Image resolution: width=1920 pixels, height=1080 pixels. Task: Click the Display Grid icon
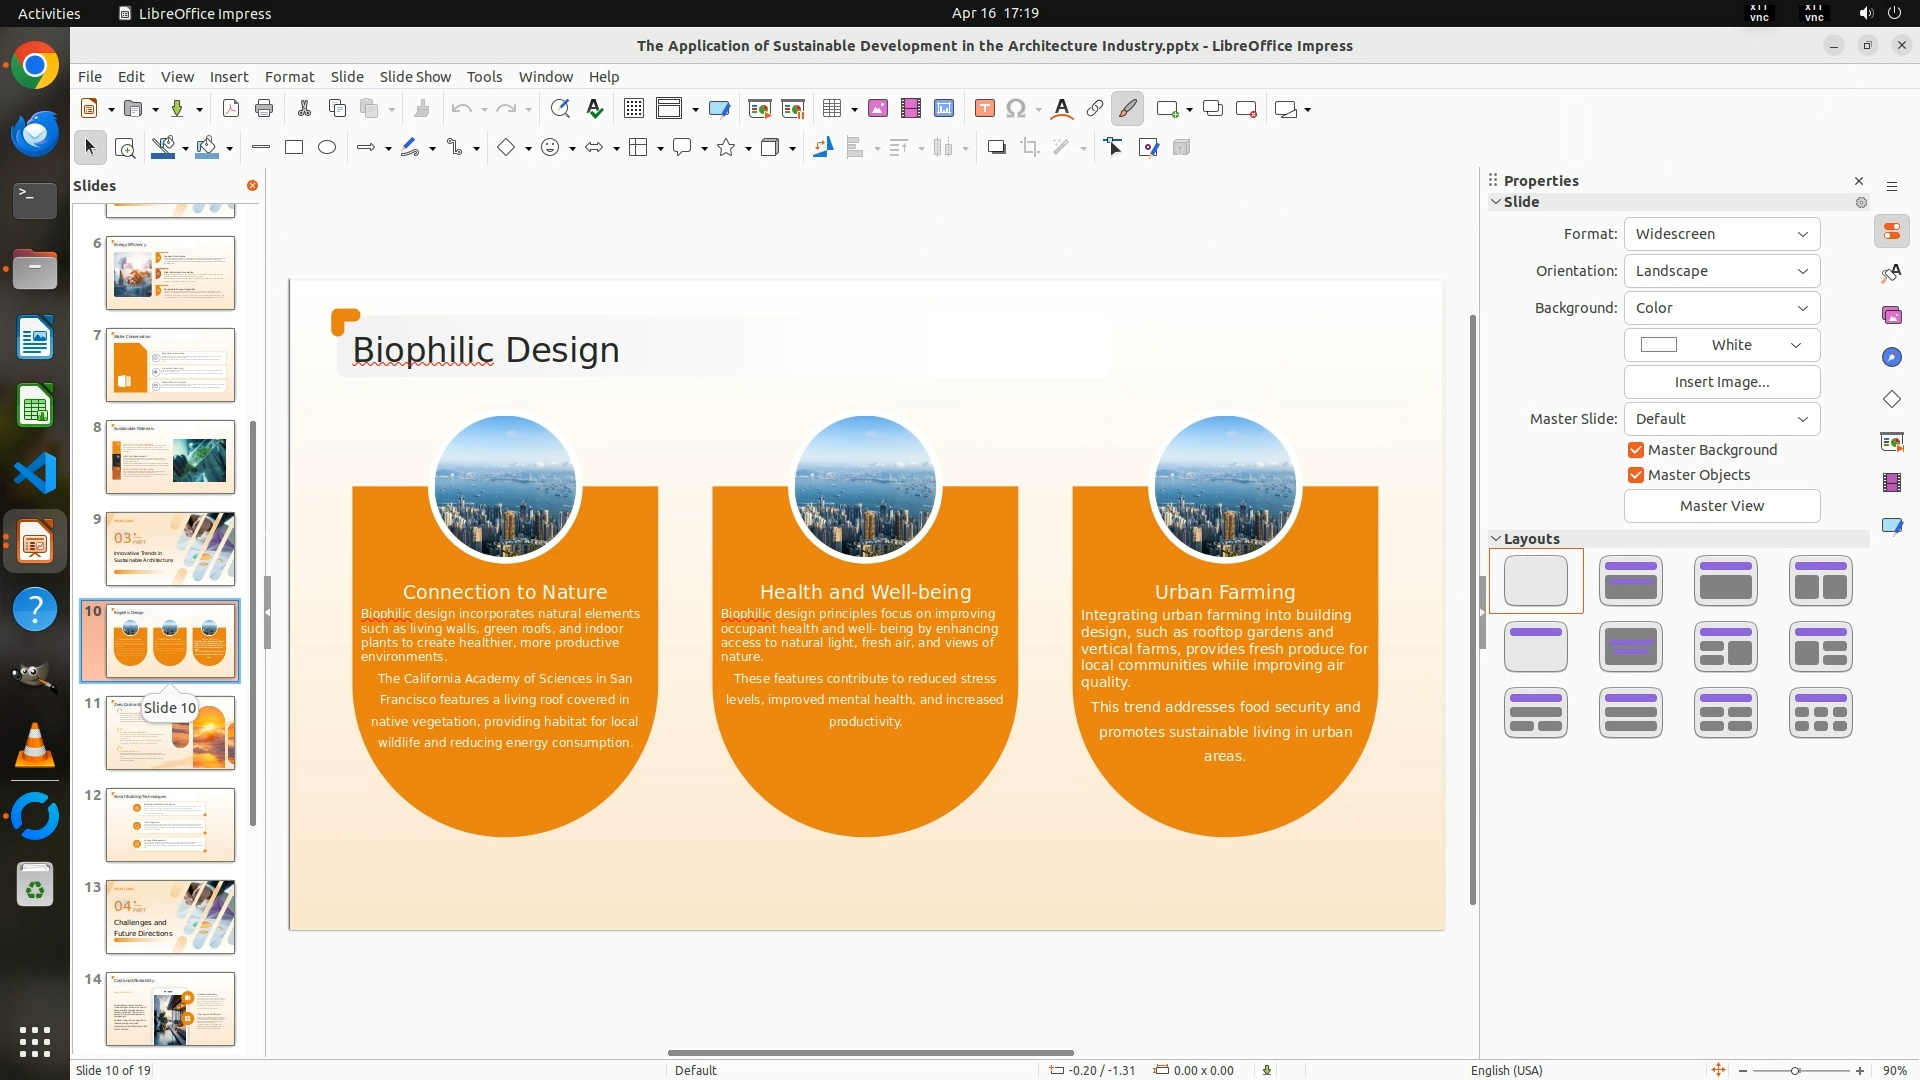(x=633, y=109)
